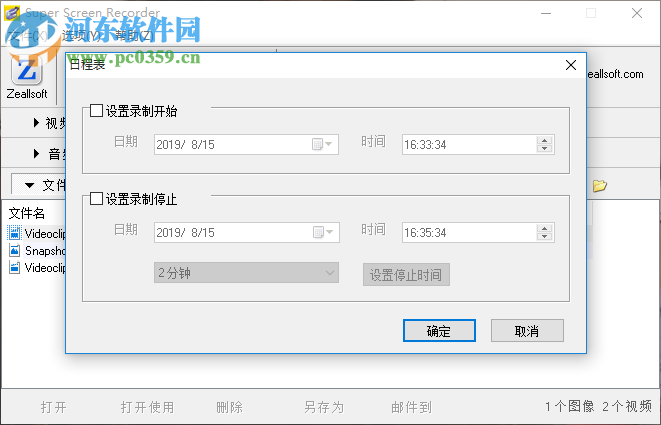Enable 设置录制开始 checkbox
661x425 pixels.
[x=96, y=111]
